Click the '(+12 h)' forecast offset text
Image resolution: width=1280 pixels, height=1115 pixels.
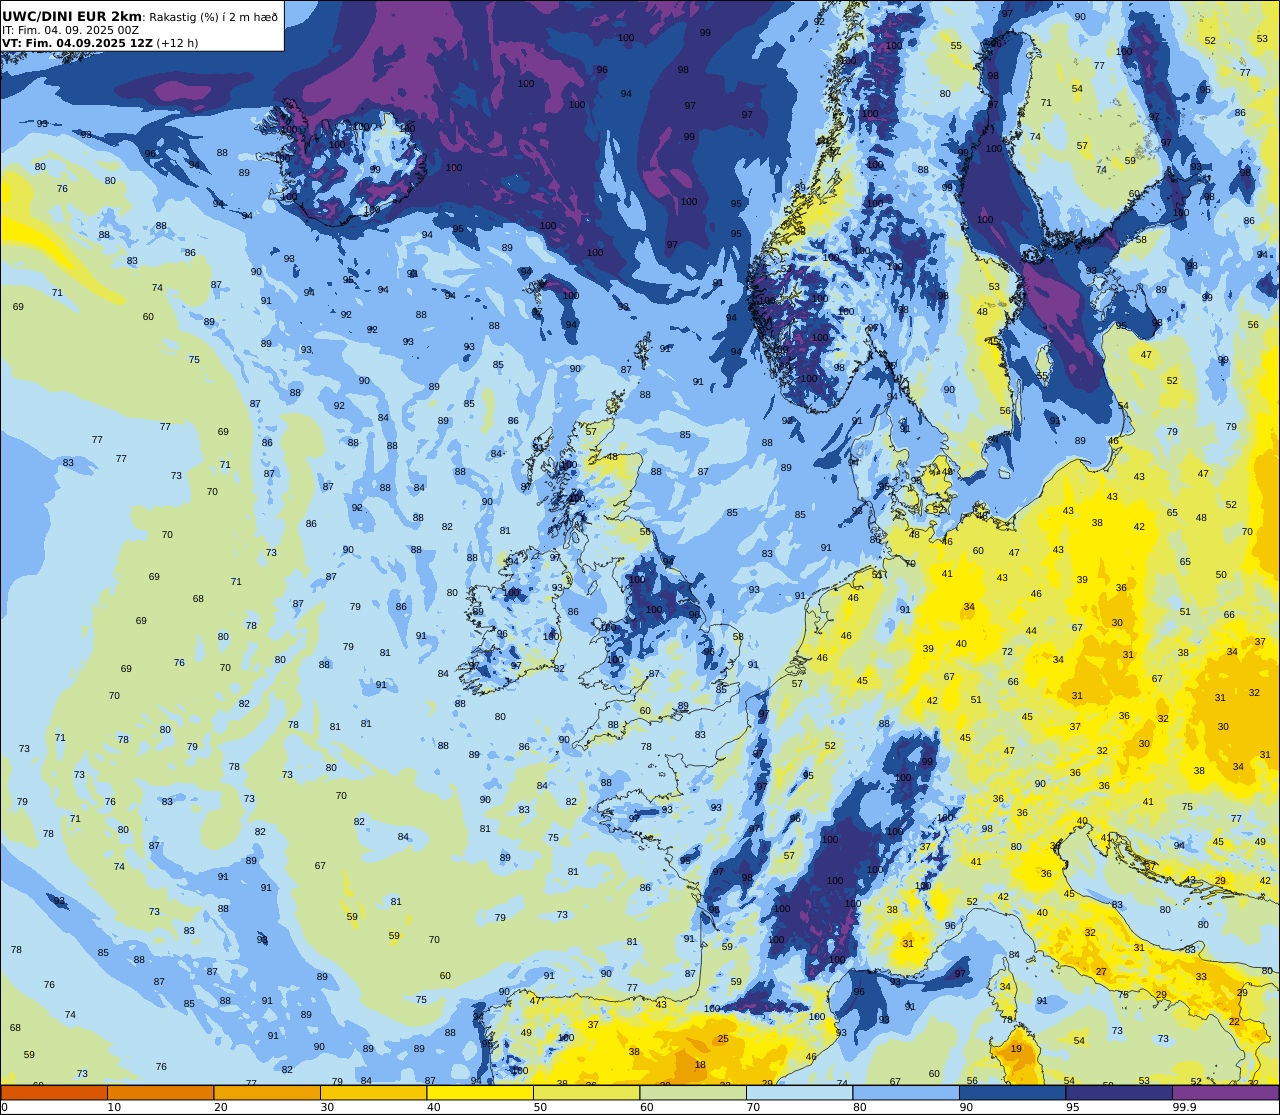(177, 43)
